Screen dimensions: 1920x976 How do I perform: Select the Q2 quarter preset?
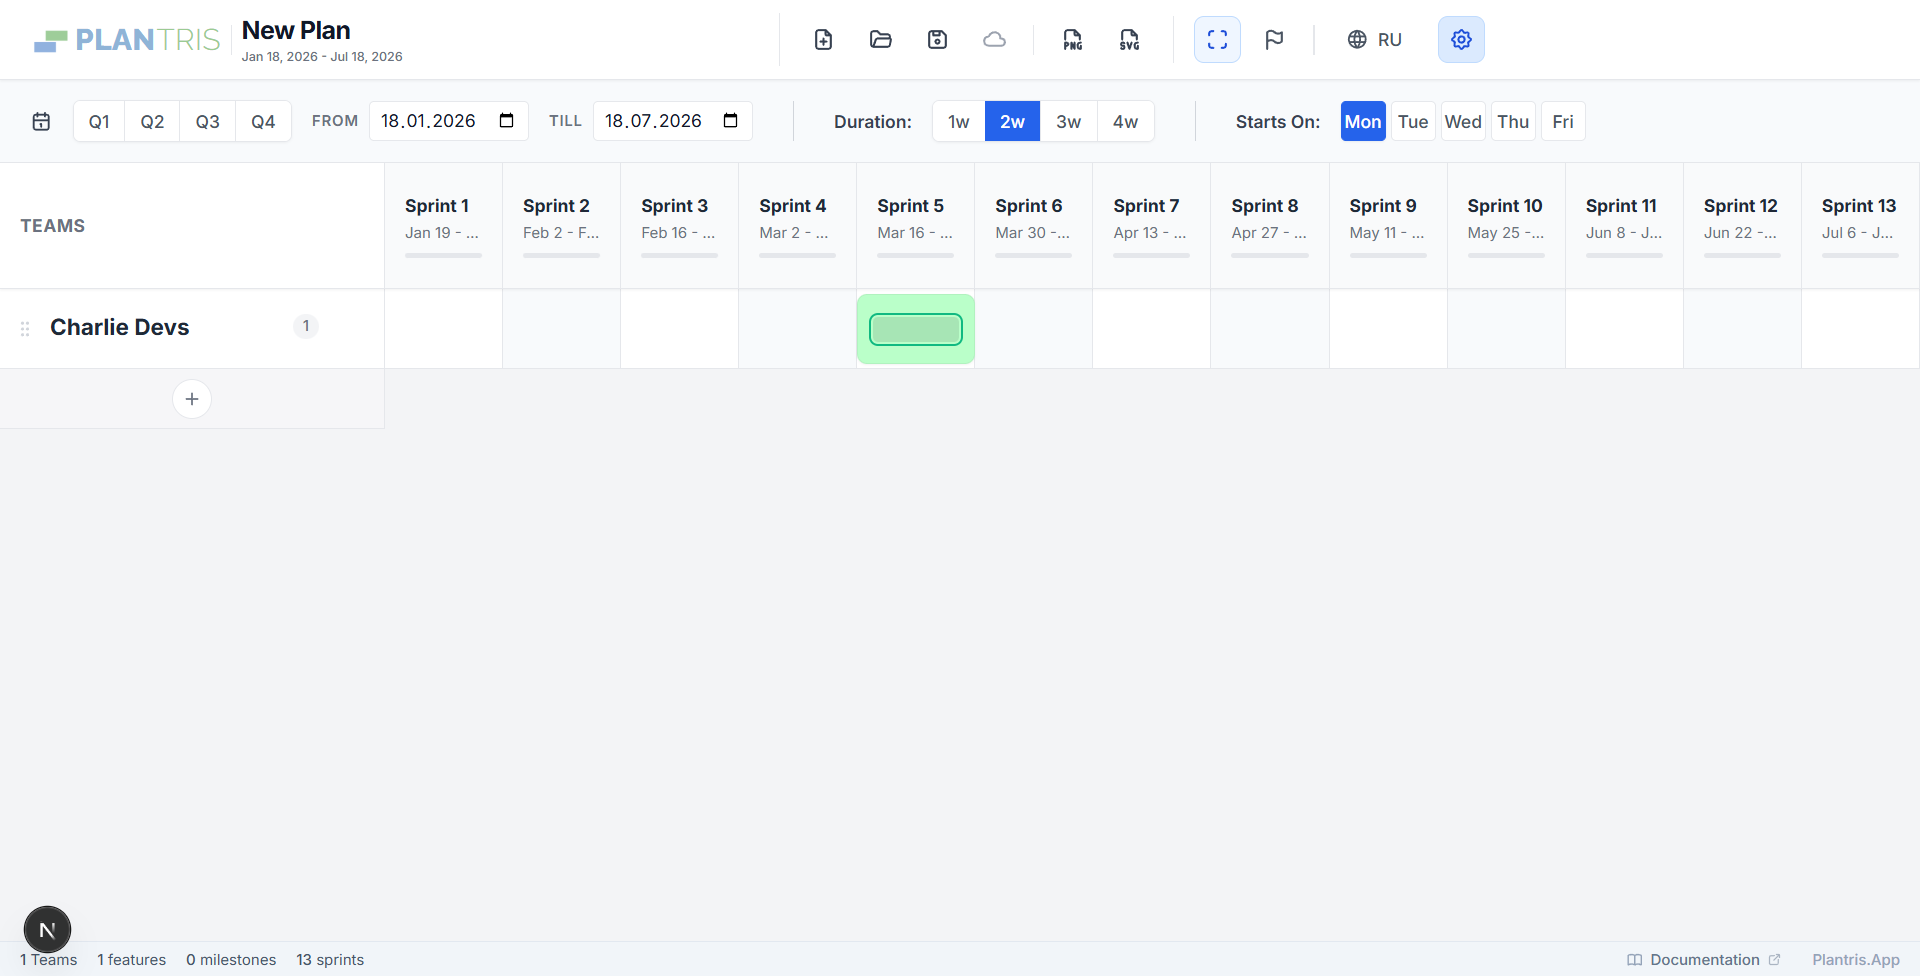click(152, 121)
